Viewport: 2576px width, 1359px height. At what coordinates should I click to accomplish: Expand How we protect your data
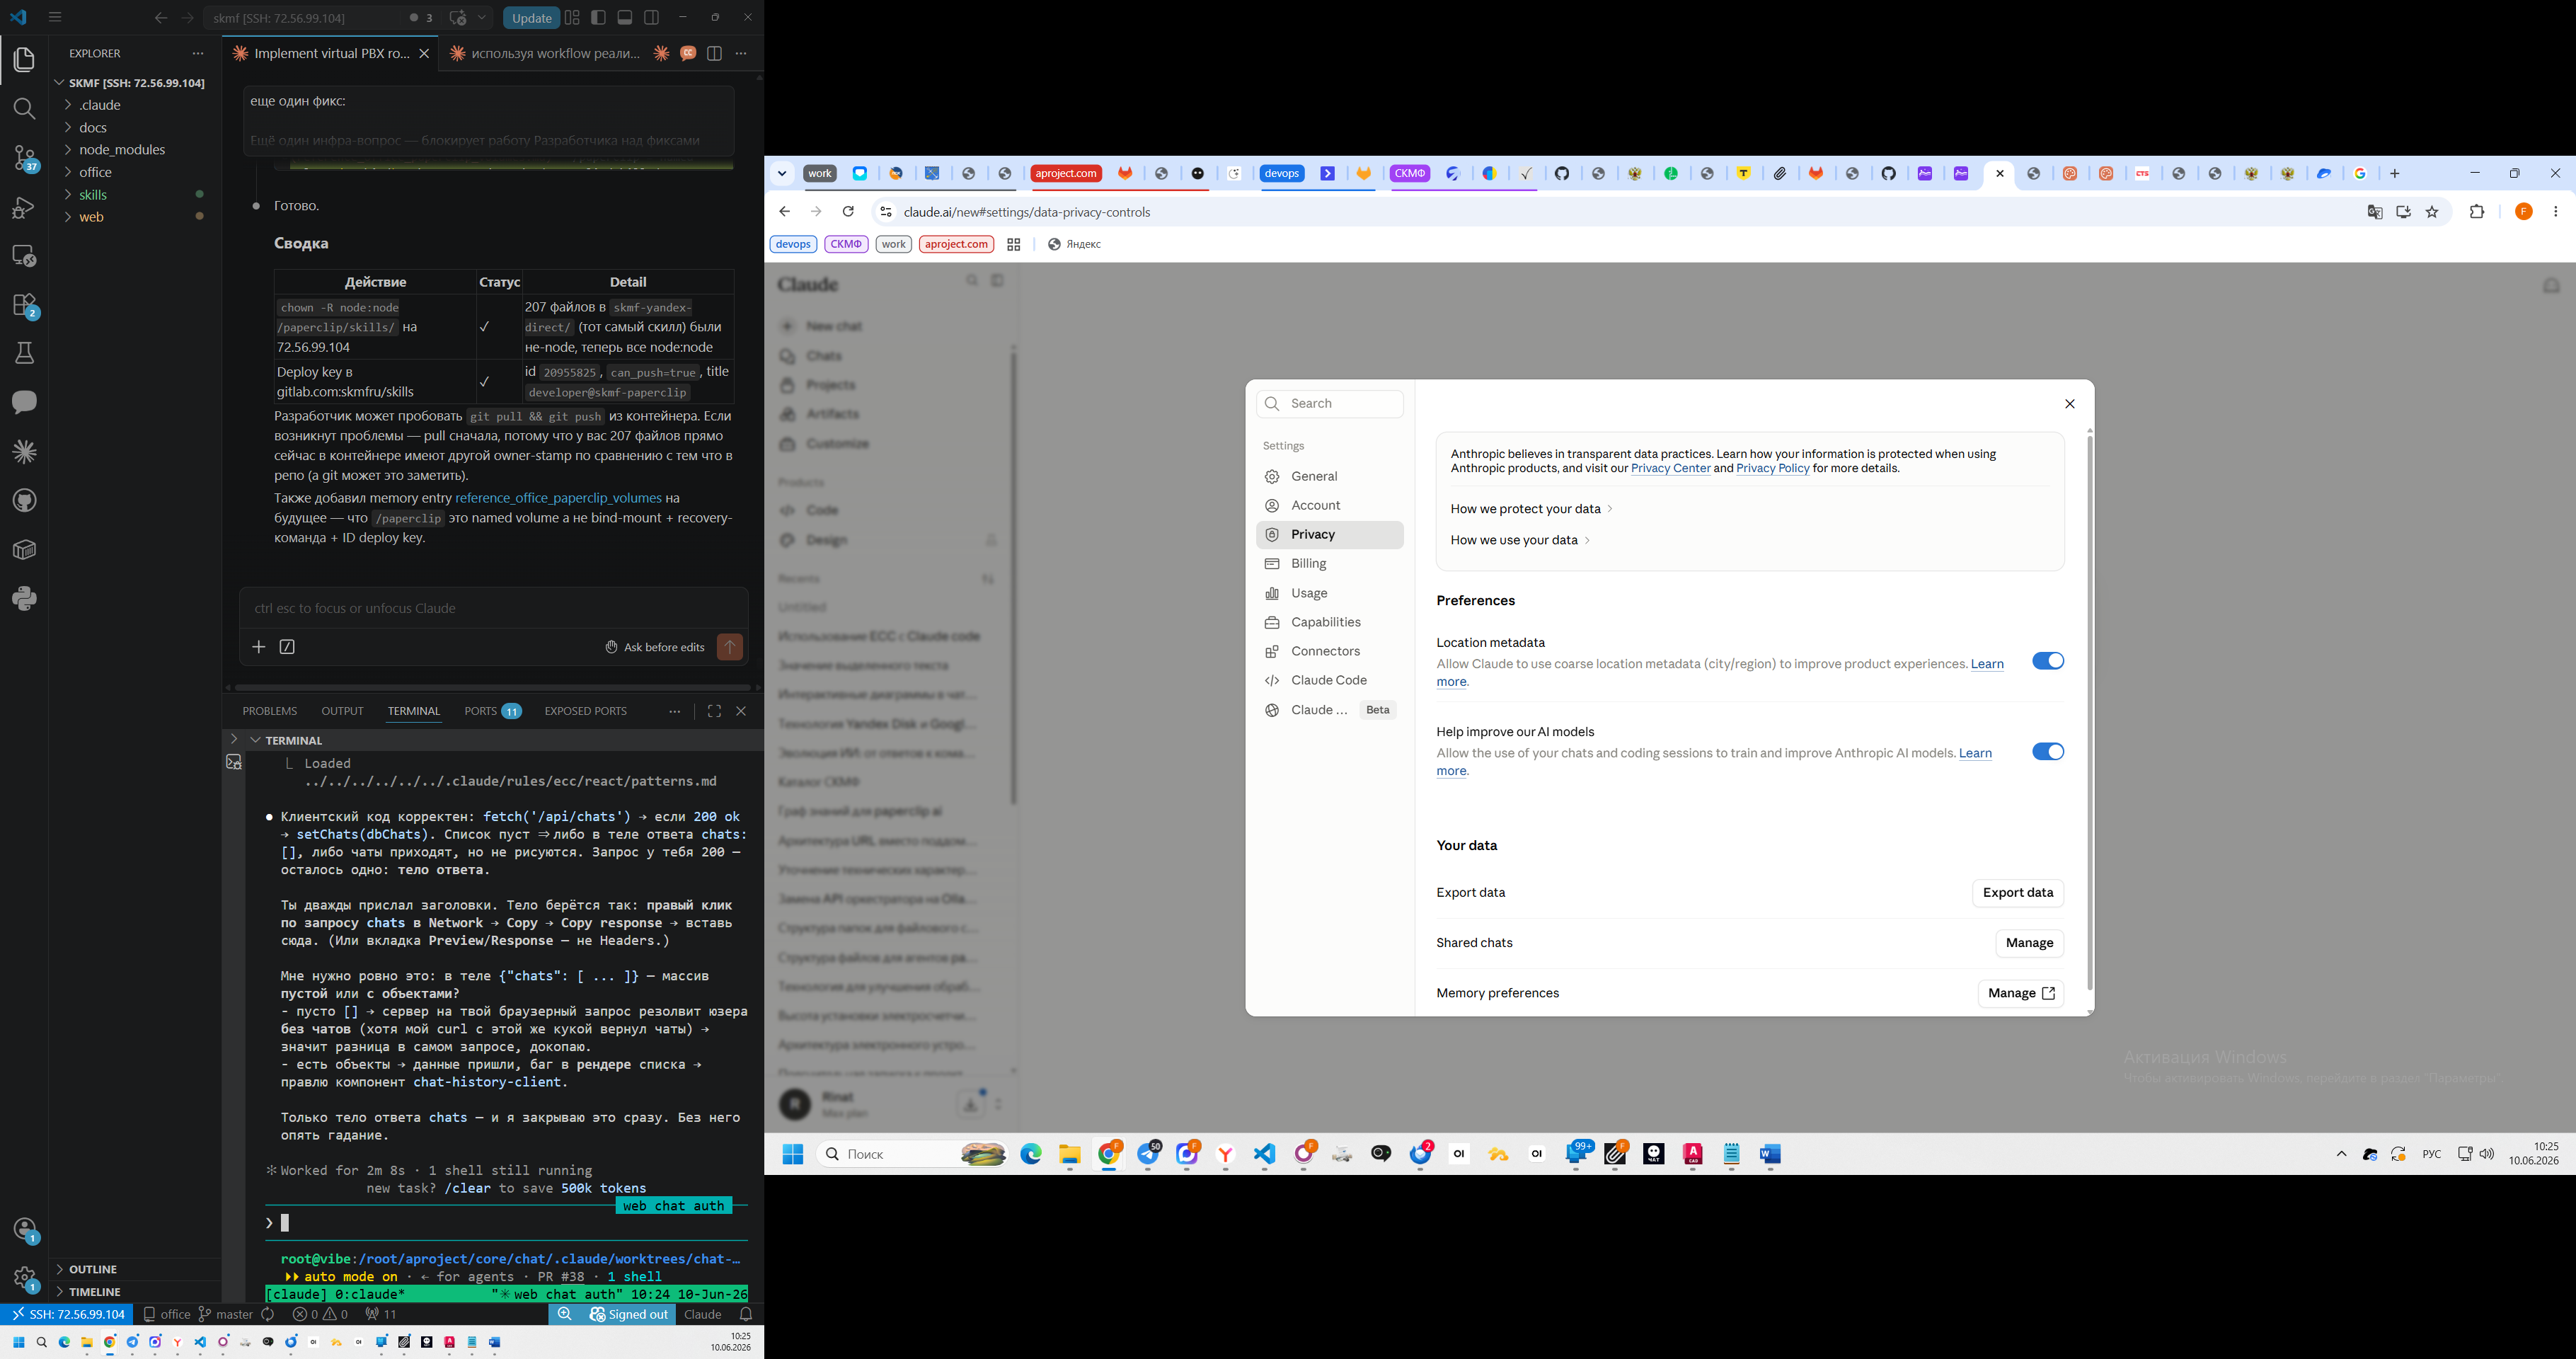click(1531, 509)
